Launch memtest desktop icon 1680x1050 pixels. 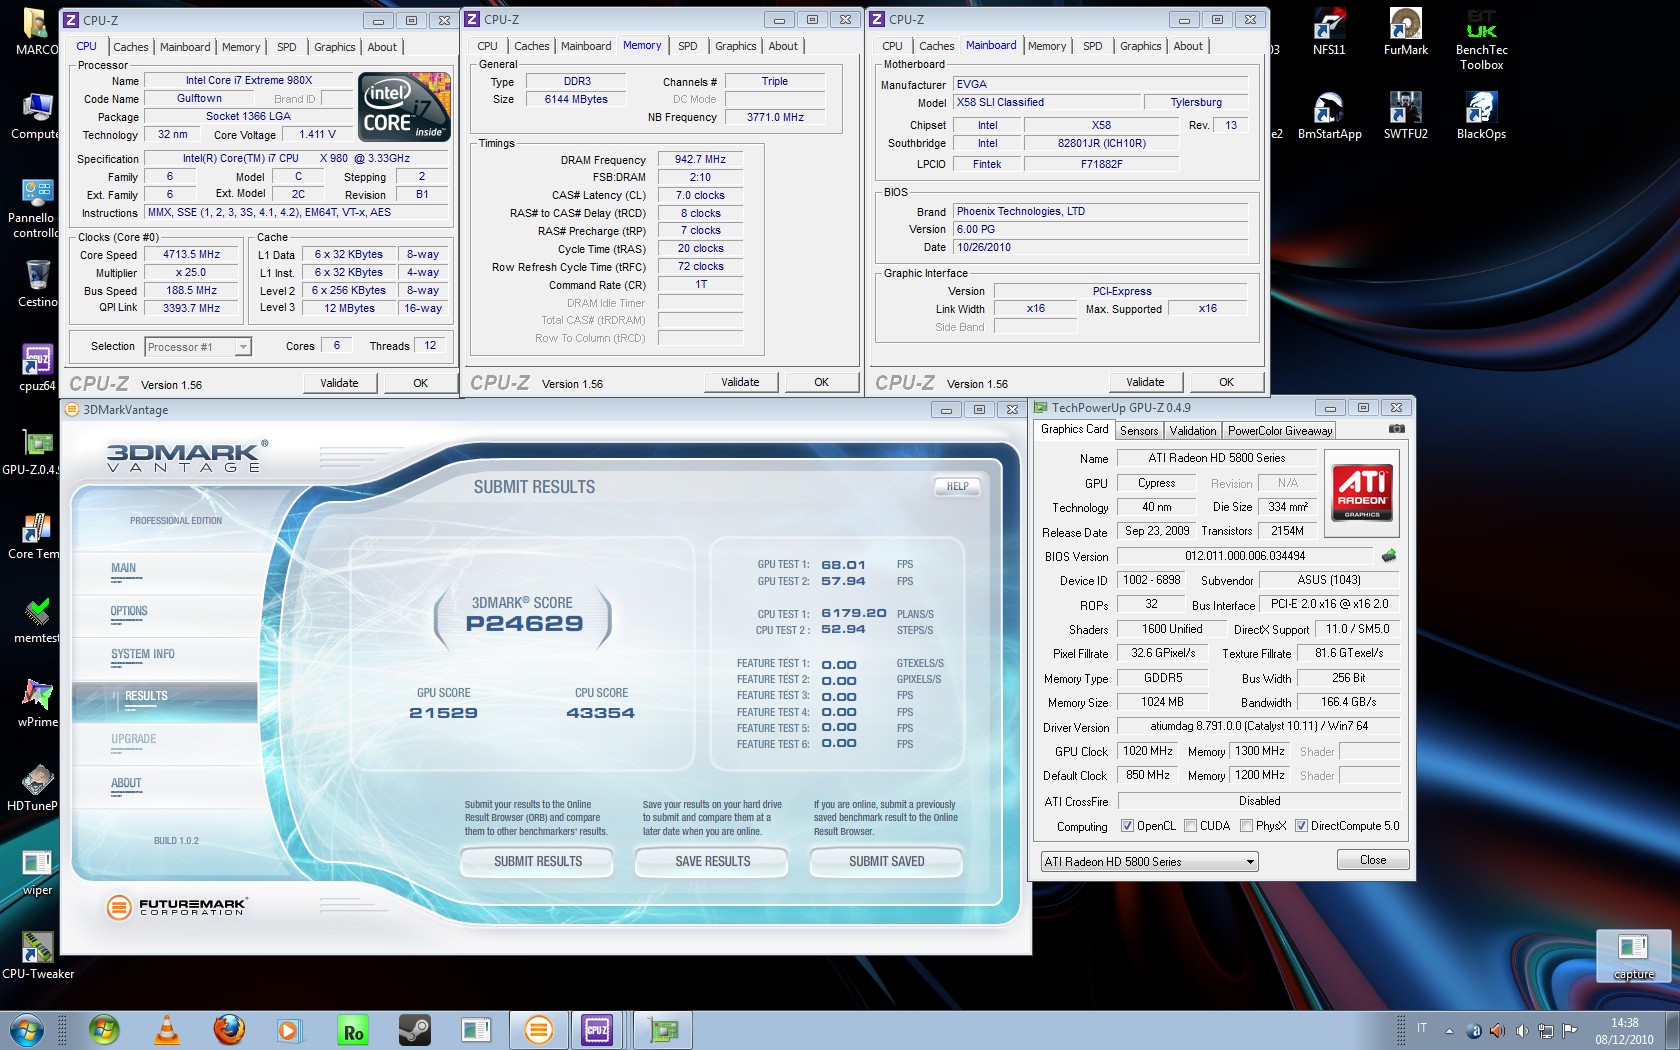37,620
